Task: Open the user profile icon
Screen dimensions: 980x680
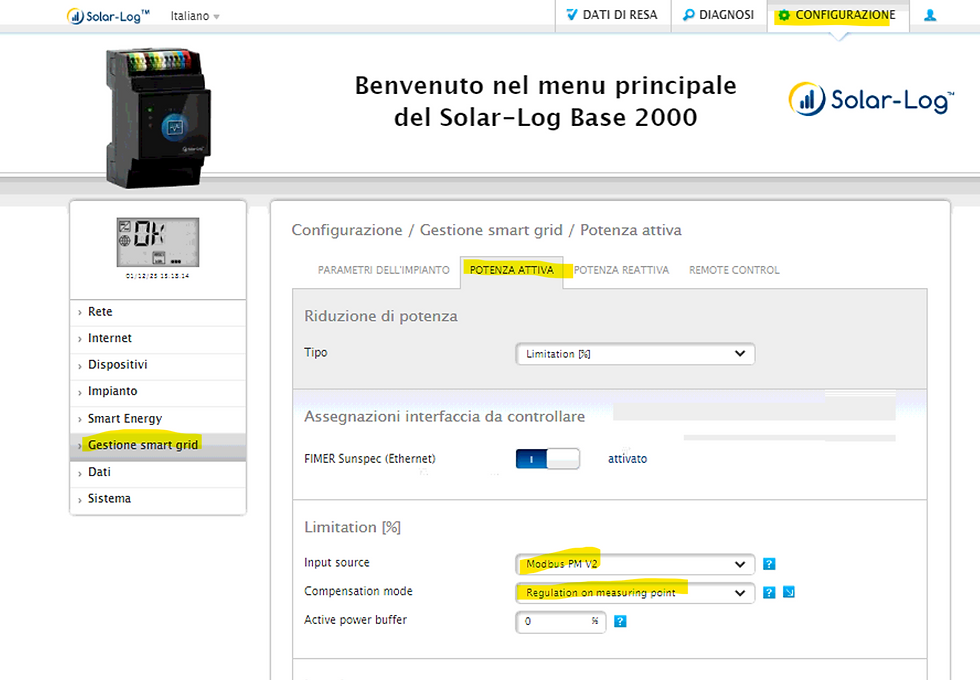Action: click(x=930, y=15)
